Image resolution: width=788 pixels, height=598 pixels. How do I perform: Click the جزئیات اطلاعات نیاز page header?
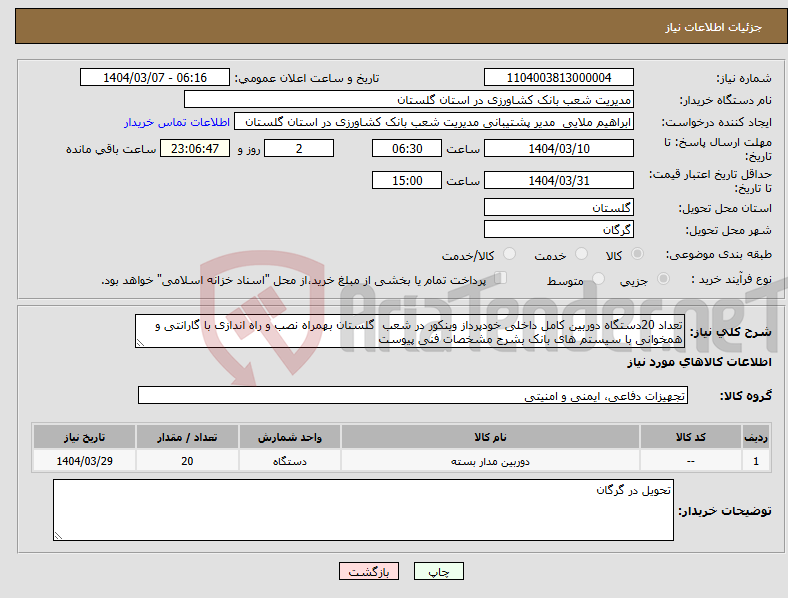(713, 27)
